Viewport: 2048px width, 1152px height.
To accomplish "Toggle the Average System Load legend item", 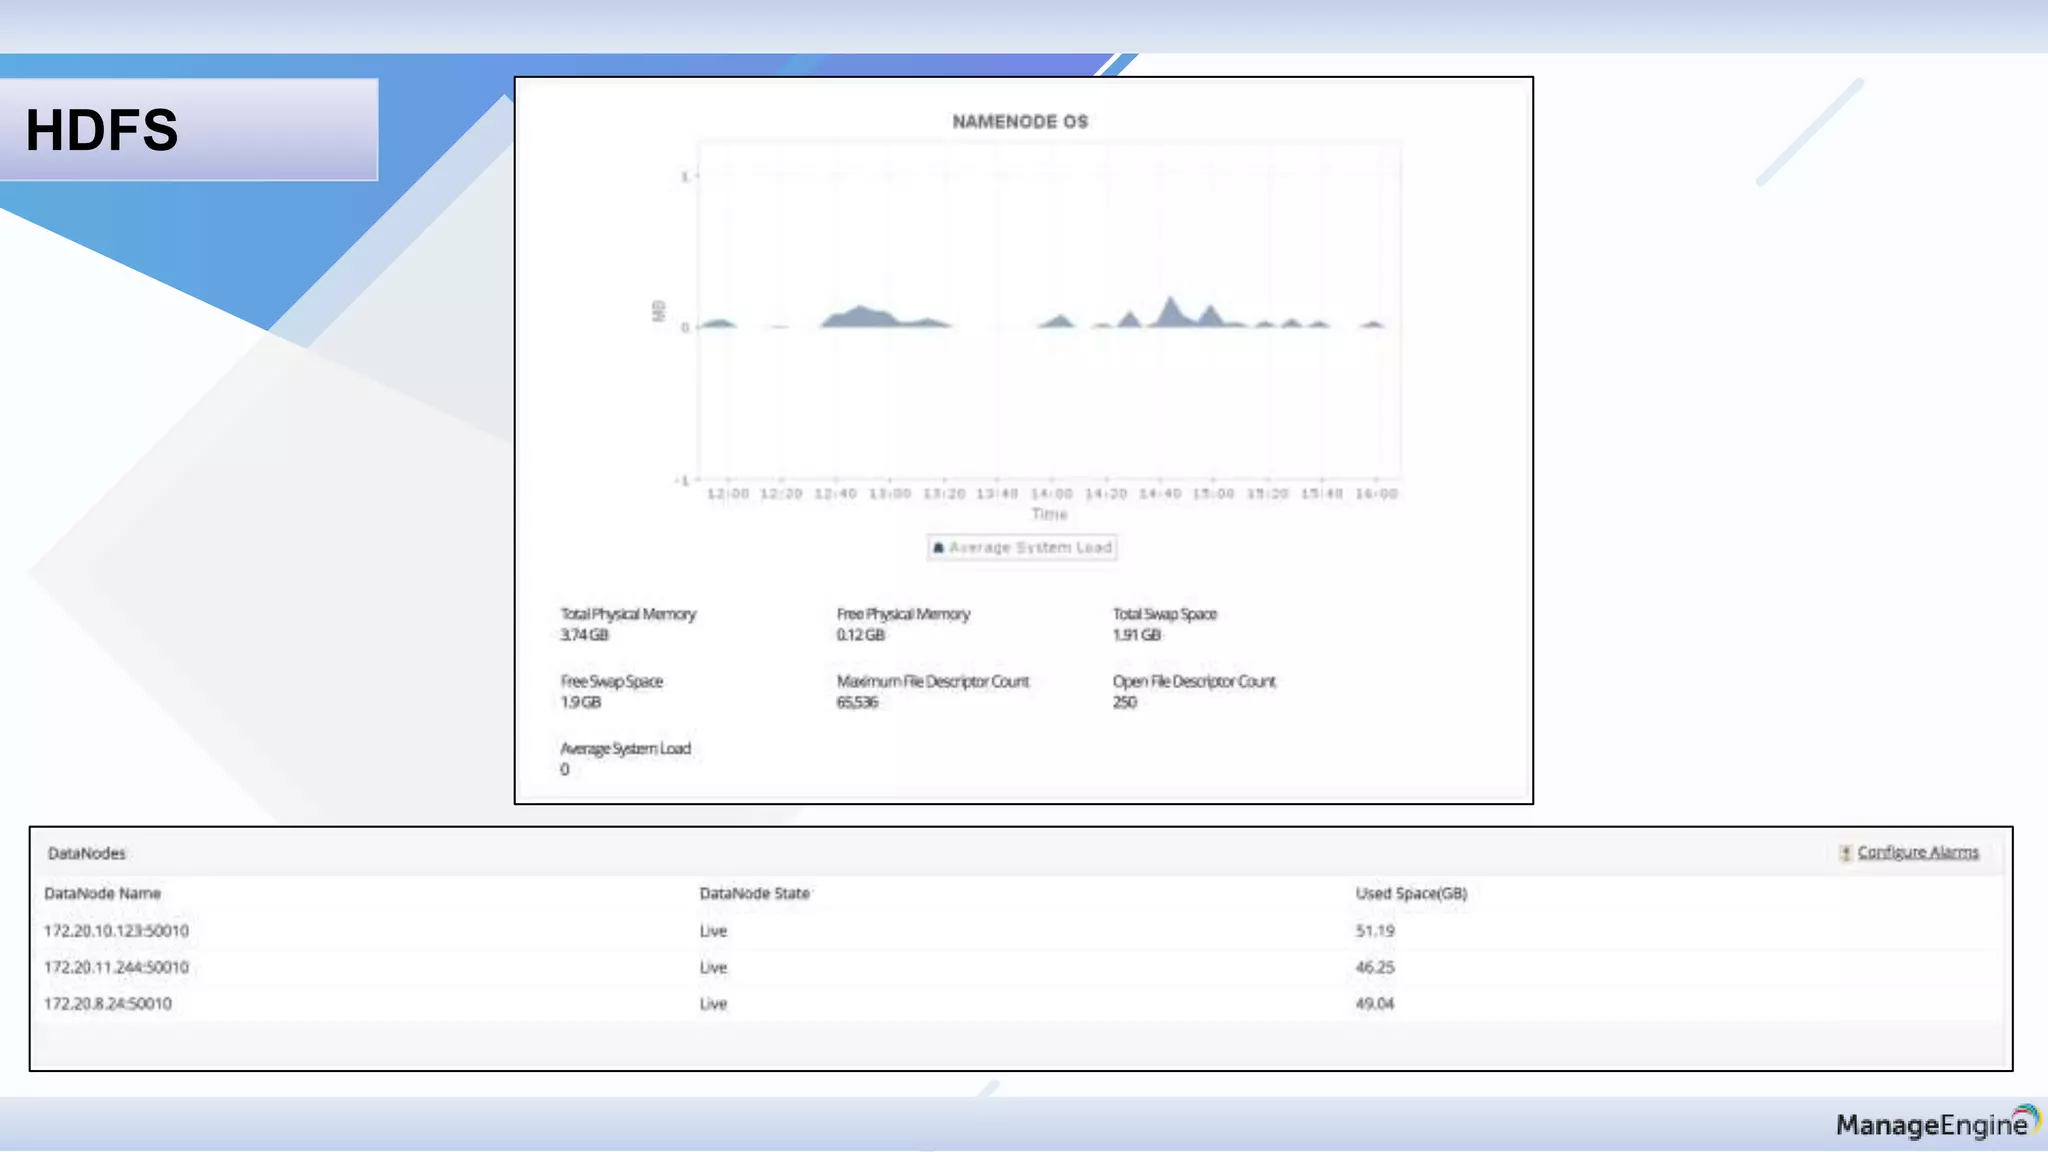I will point(1029,547).
